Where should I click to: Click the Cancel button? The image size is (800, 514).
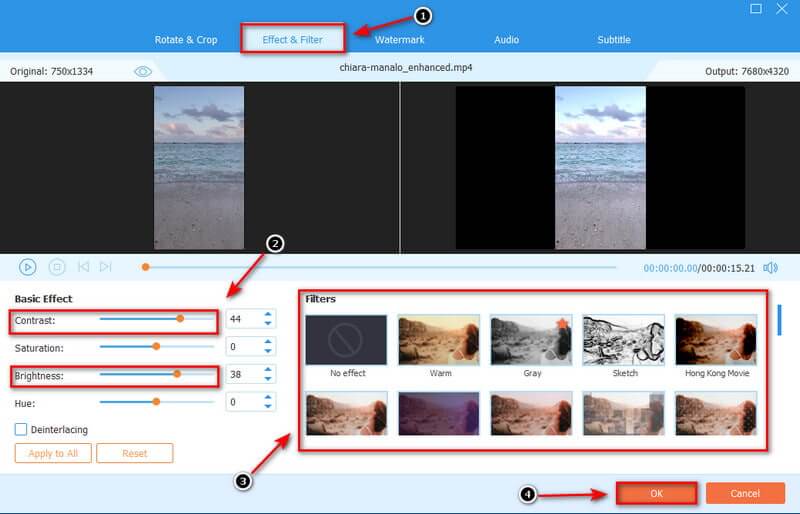(745, 494)
